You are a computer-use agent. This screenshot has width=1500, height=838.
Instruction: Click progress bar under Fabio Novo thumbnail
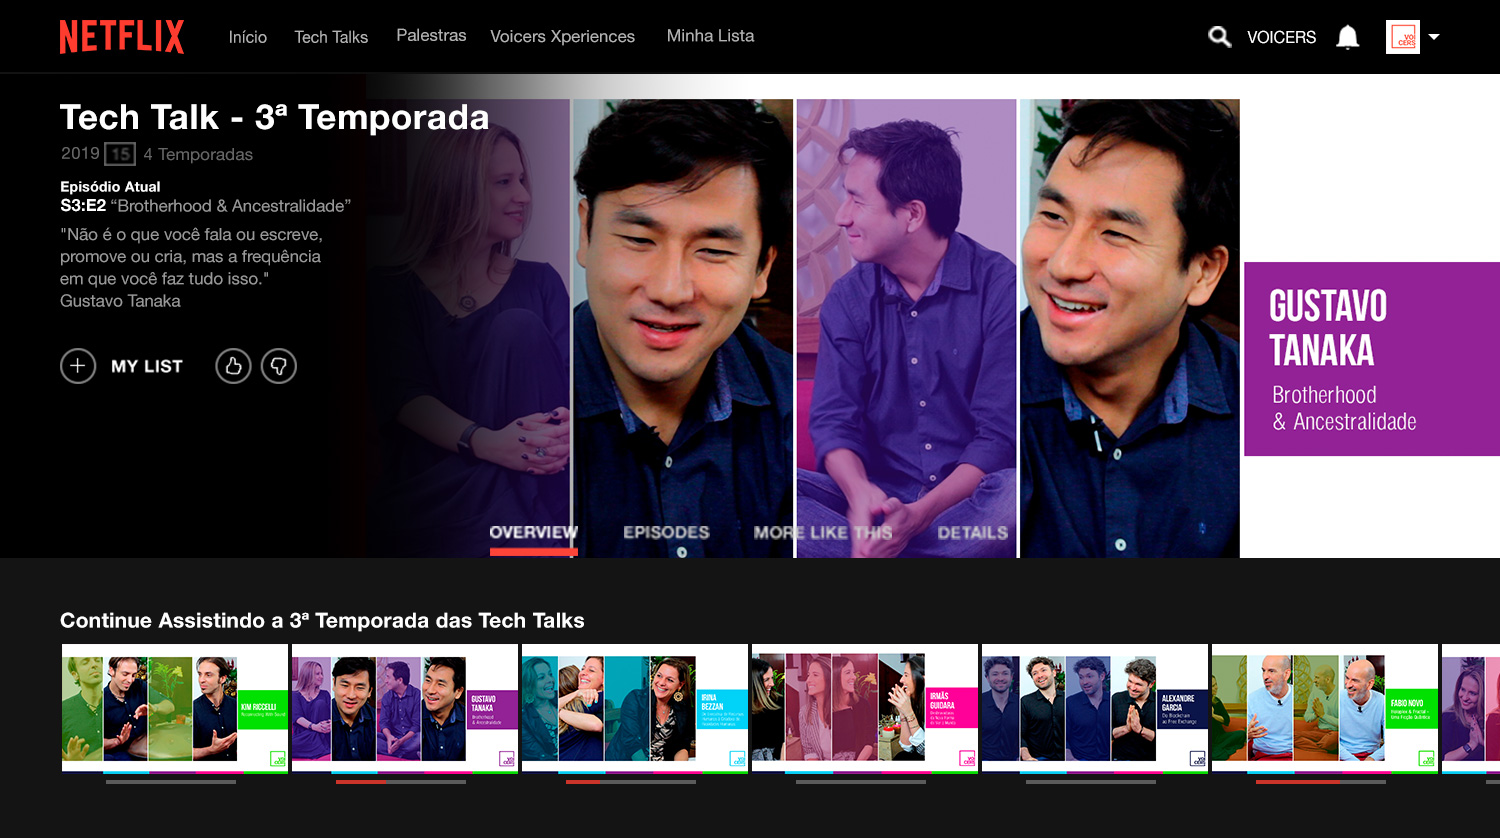tap(1321, 782)
